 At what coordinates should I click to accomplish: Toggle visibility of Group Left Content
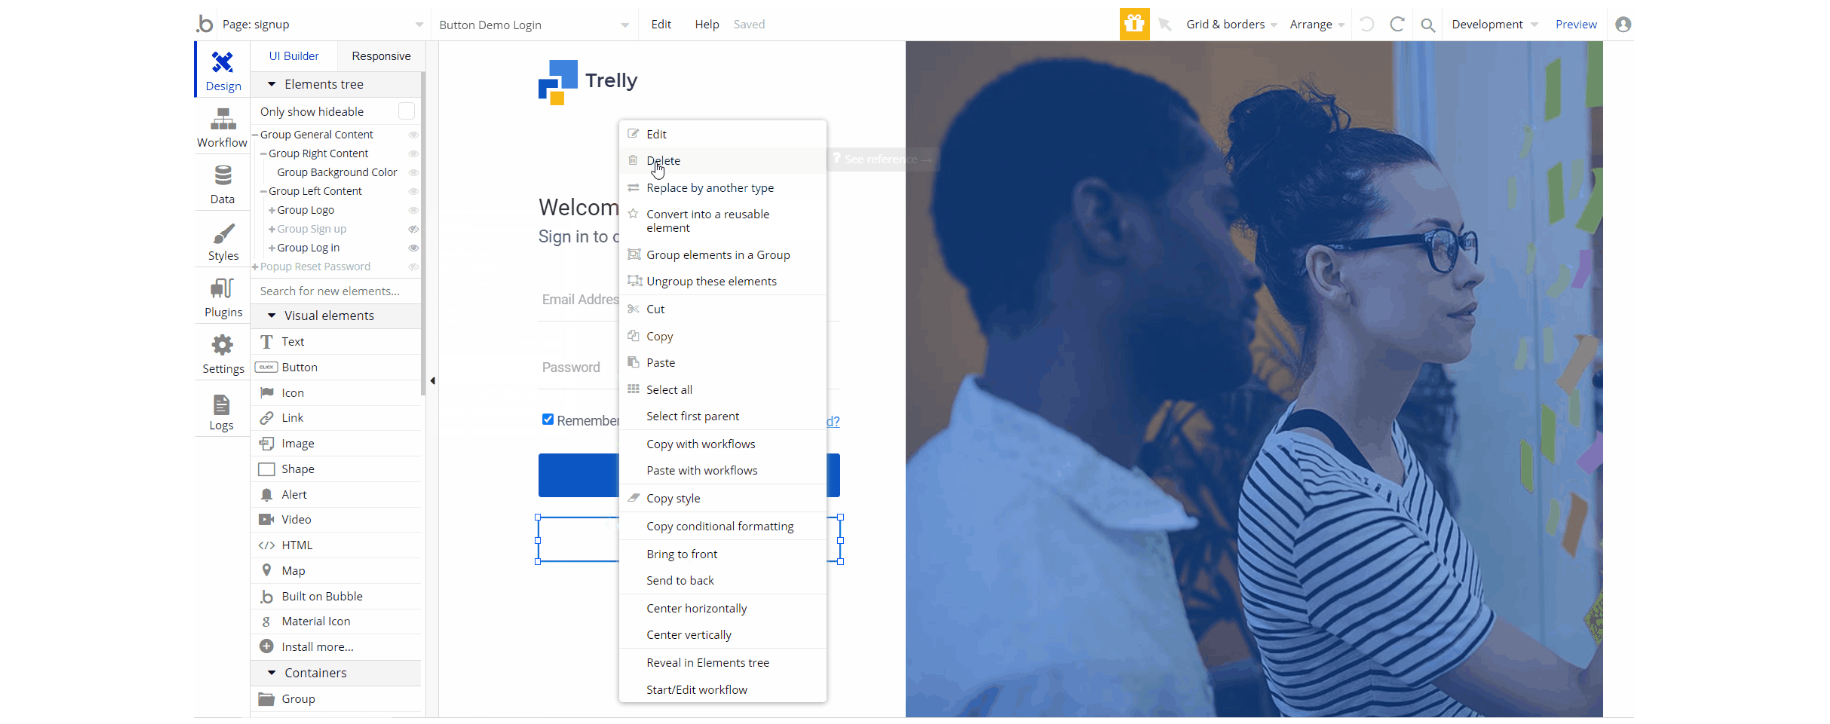click(413, 191)
